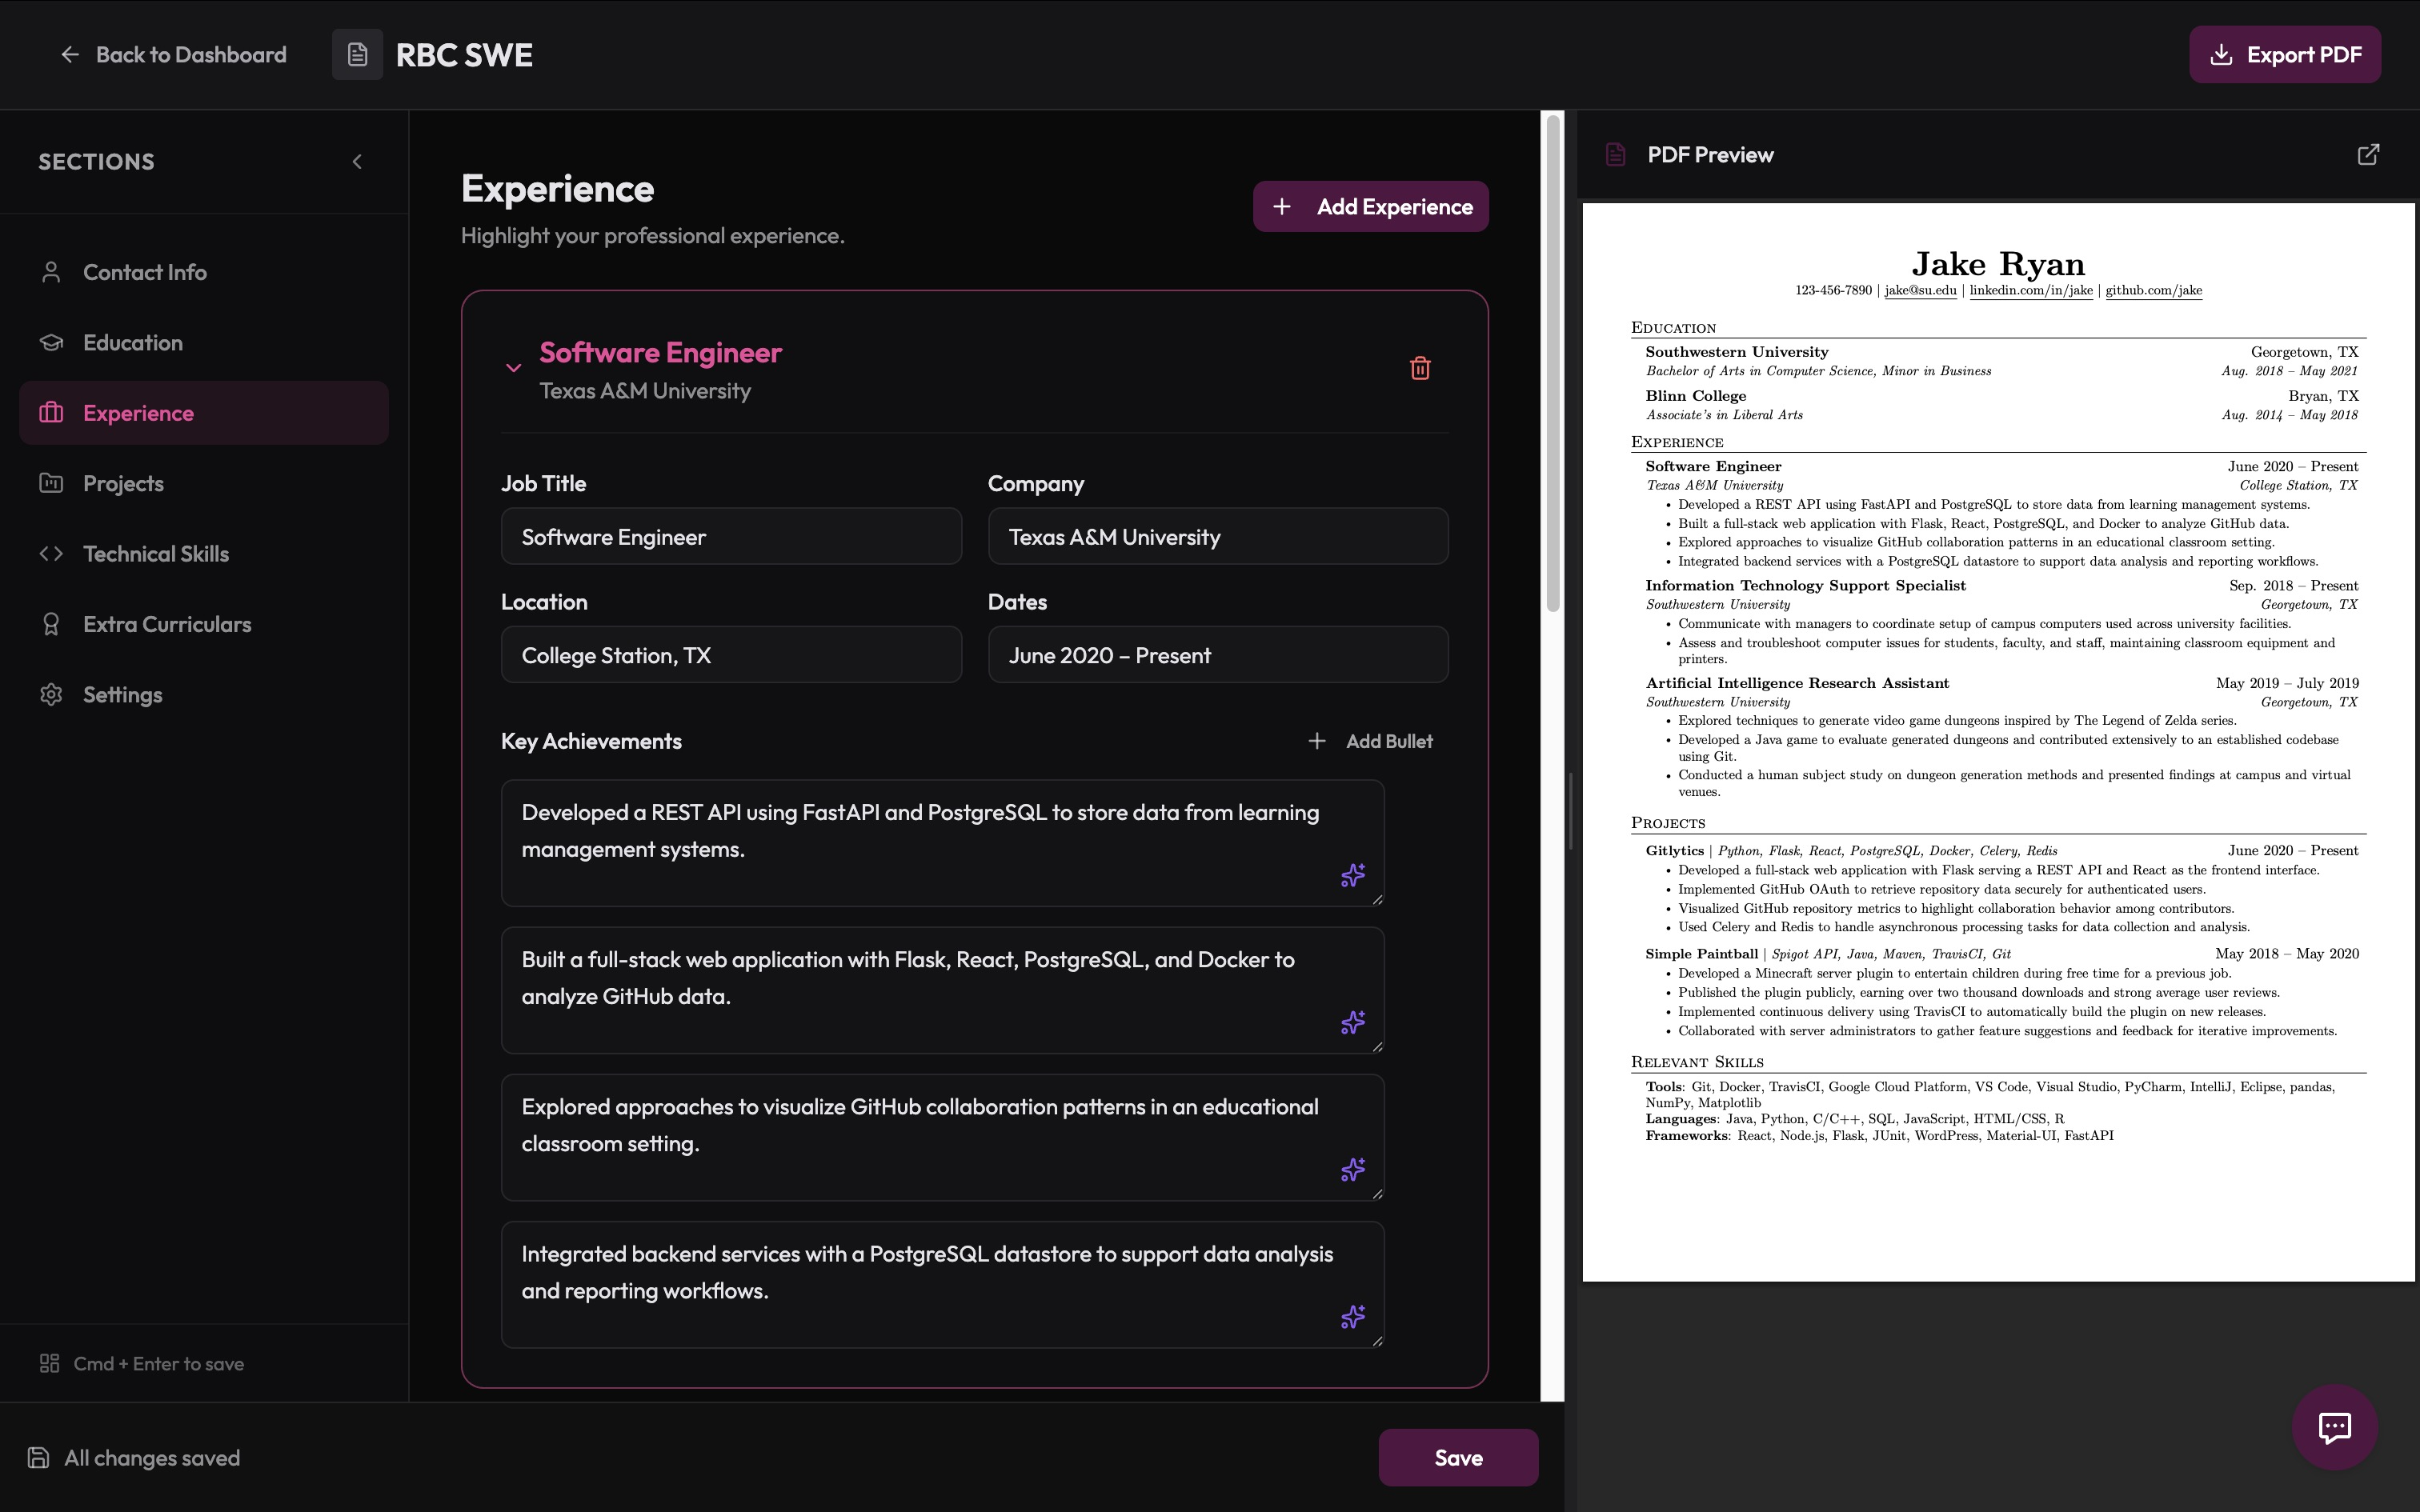Click Add Experience button
This screenshot has width=2420, height=1512.
click(x=1370, y=207)
